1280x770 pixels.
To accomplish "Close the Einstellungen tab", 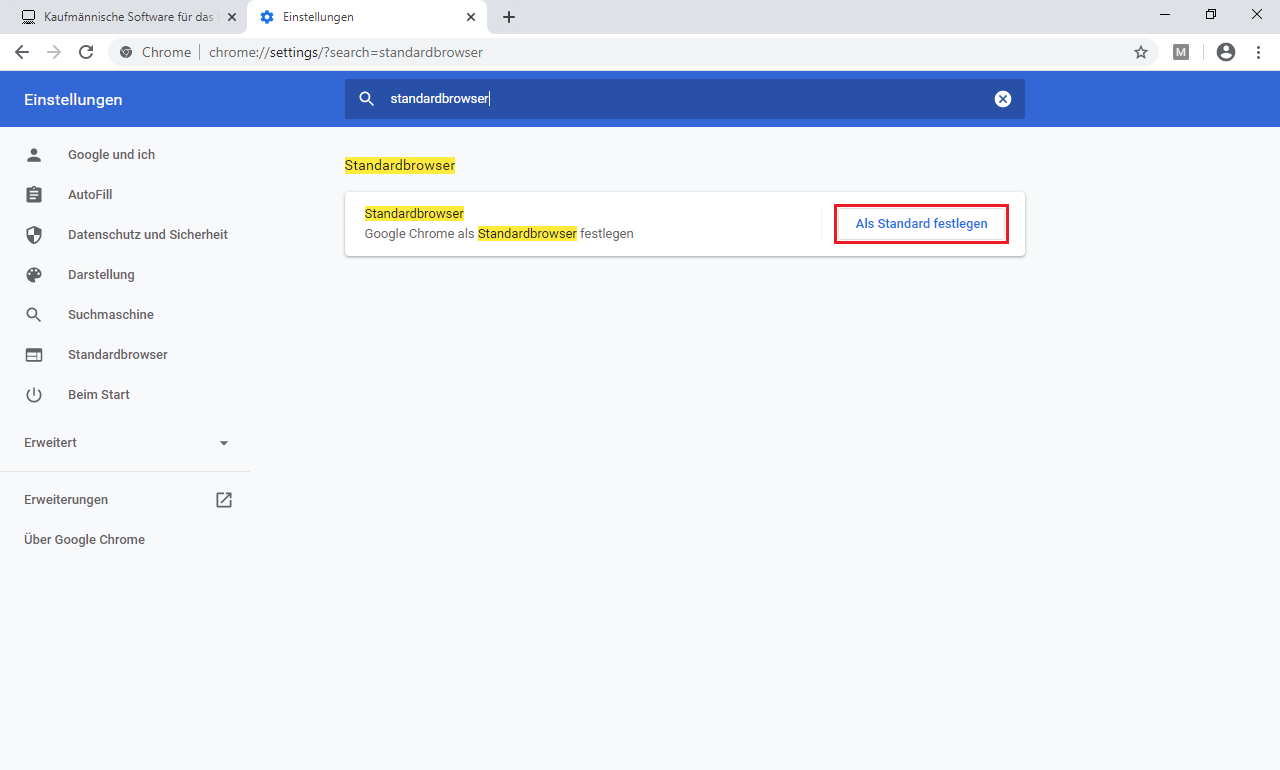I will pyautogui.click(x=471, y=17).
